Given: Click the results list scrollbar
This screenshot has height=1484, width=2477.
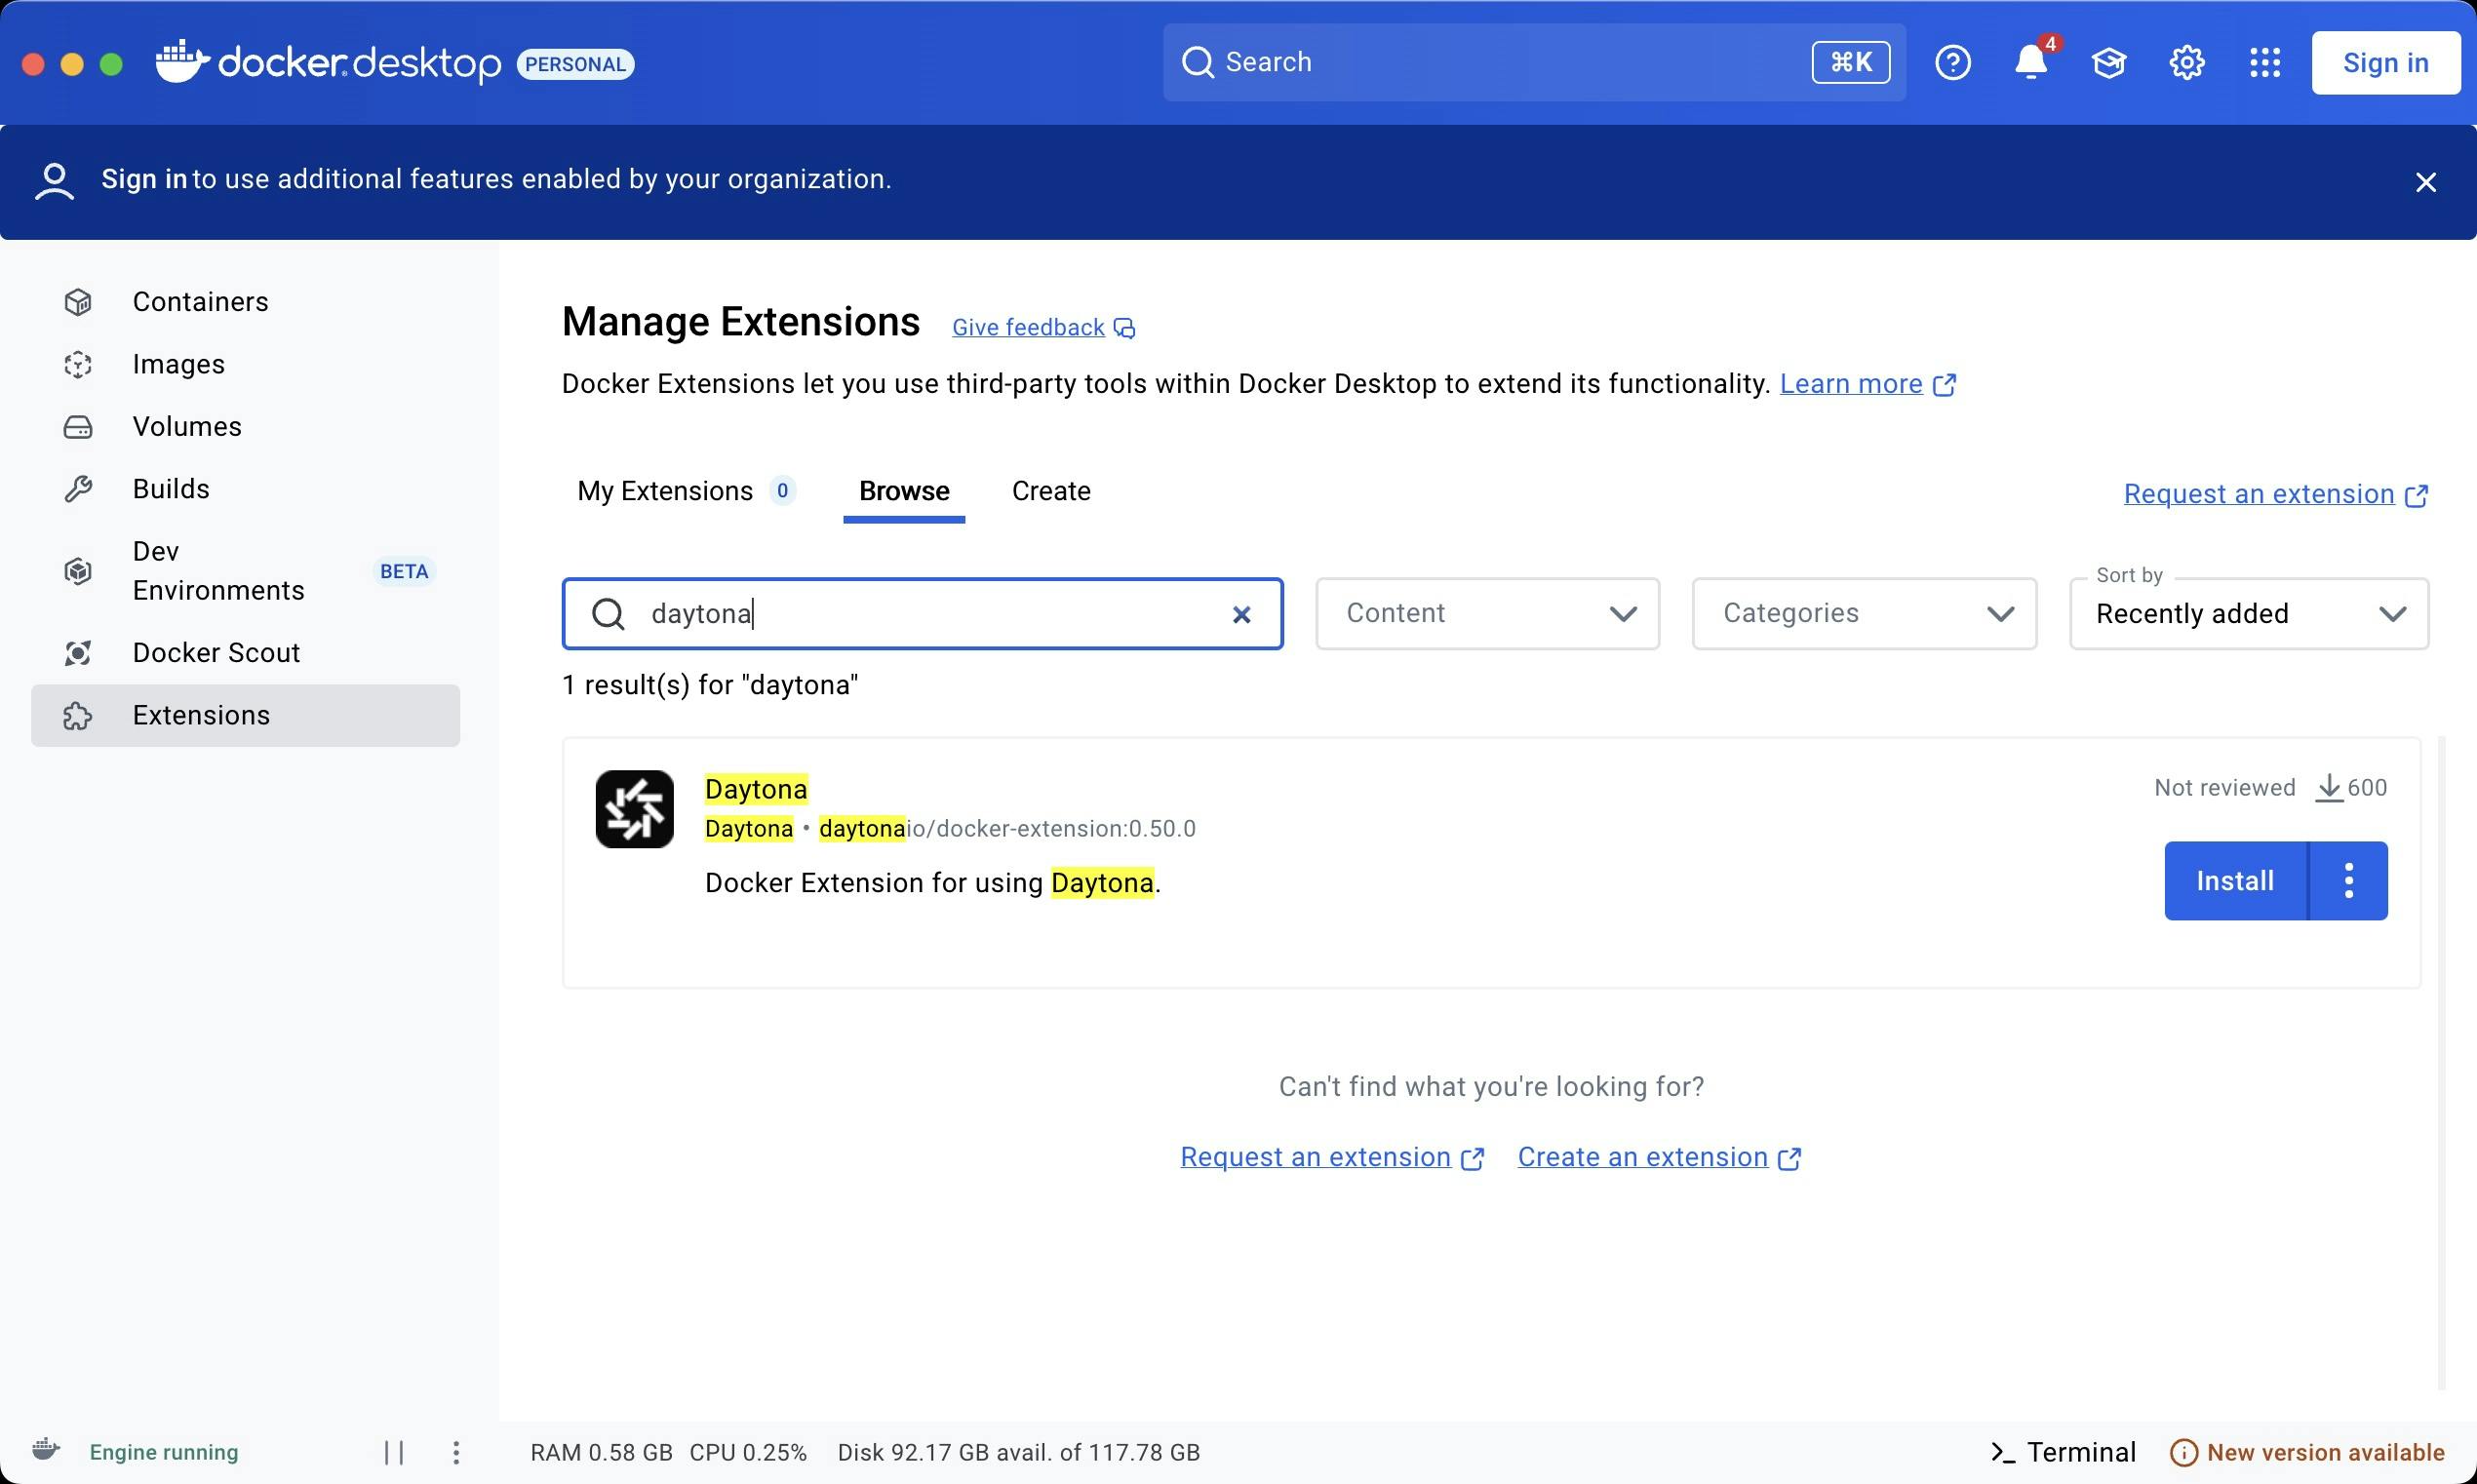Looking at the screenshot, I should click(x=2441, y=1063).
